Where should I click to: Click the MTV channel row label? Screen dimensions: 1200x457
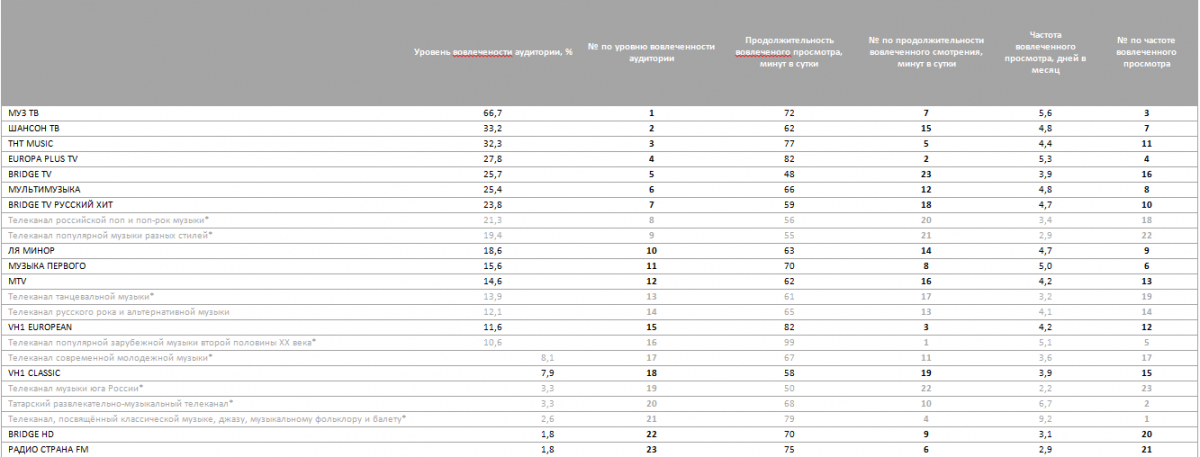coord(17,281)
